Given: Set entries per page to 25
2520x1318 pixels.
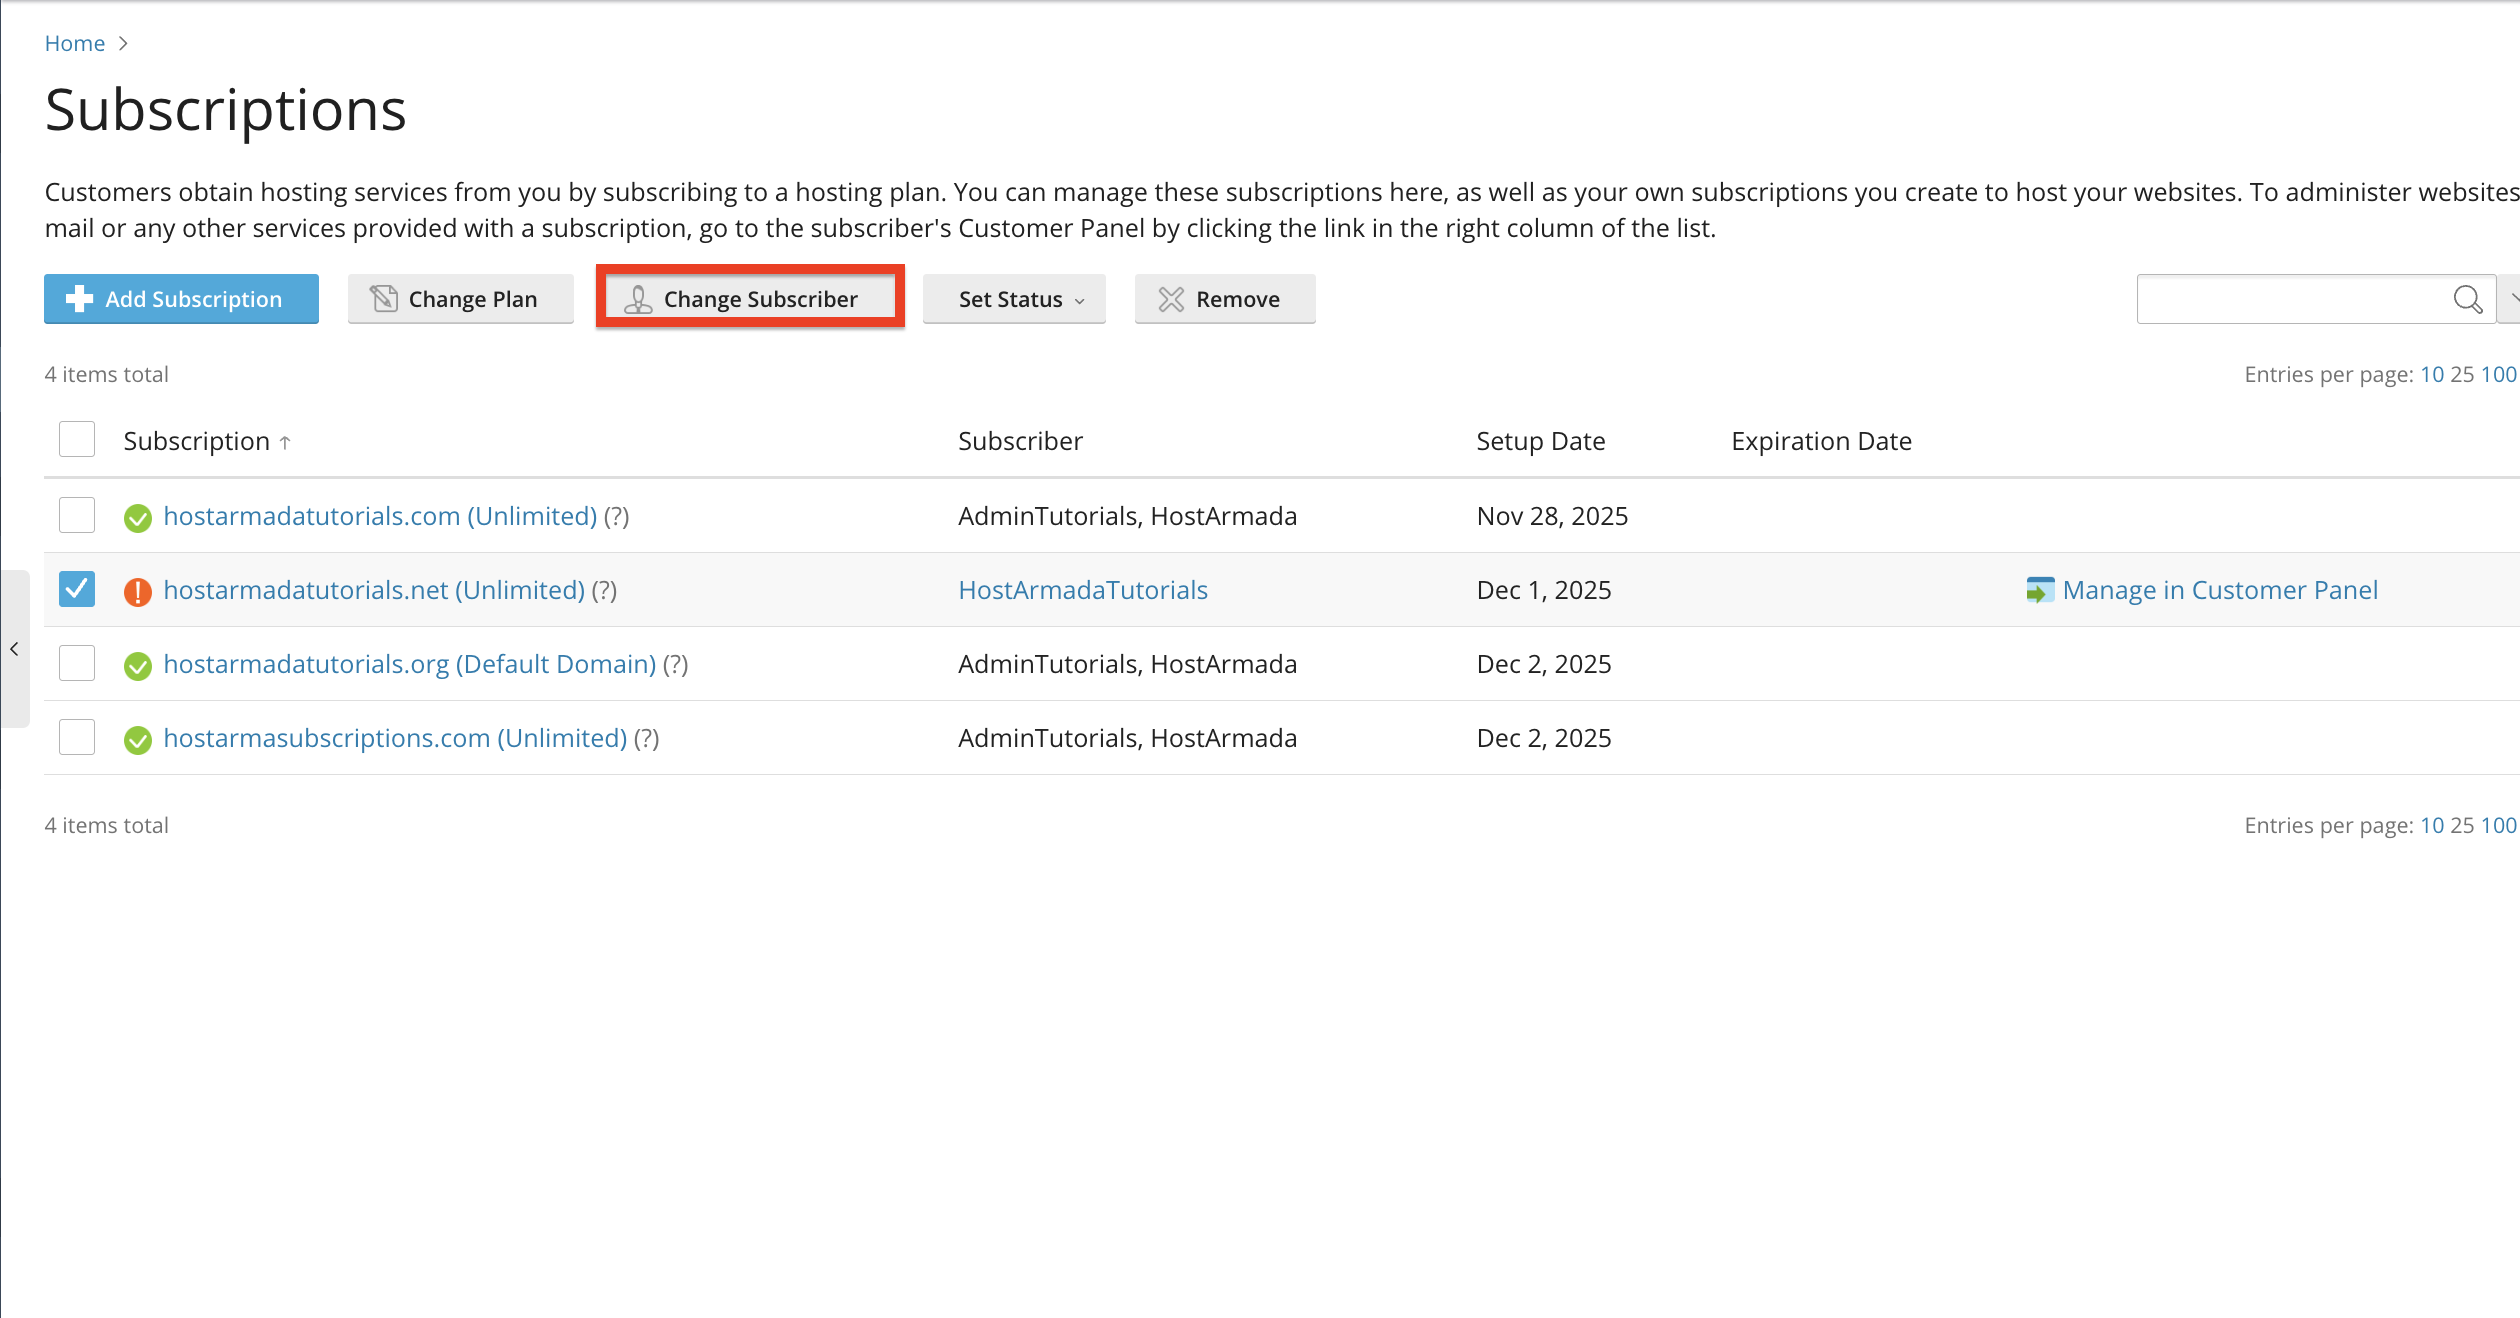Looking at the screenshot, I should 2462,374.
